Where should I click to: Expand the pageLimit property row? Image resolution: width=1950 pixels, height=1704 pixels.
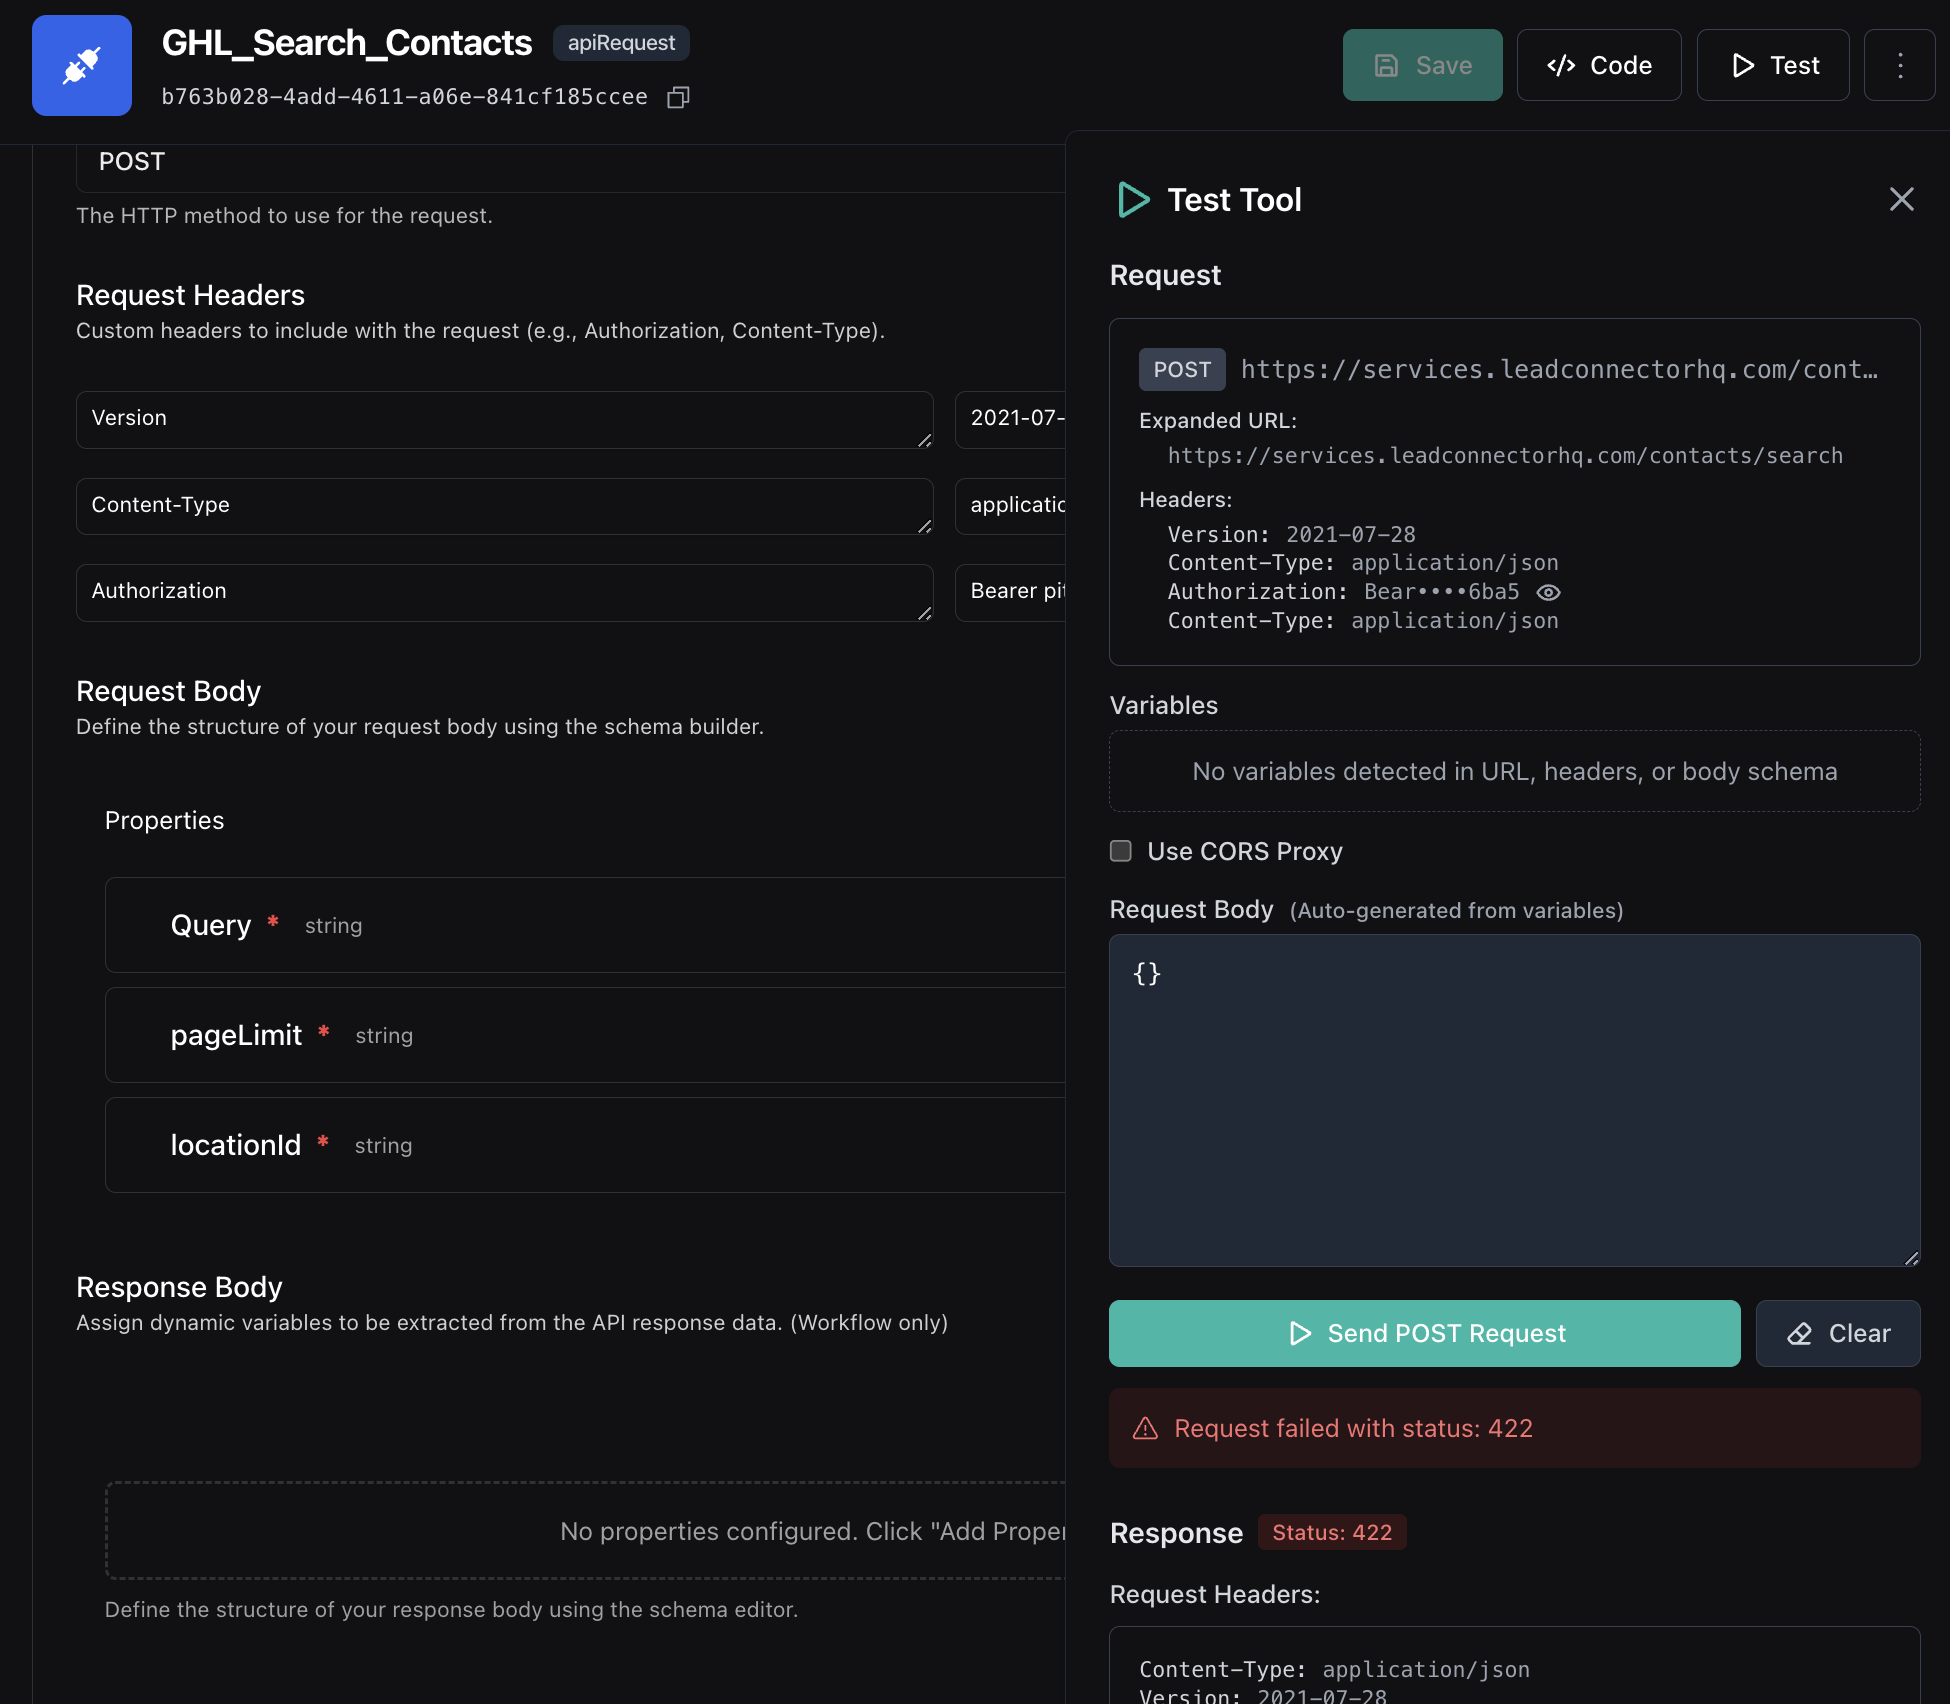pos(585,1035)
